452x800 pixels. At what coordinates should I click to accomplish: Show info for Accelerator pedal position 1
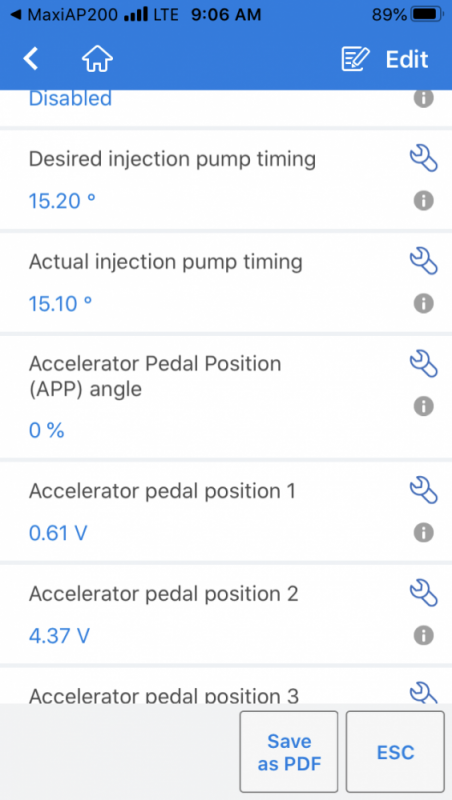423,533
